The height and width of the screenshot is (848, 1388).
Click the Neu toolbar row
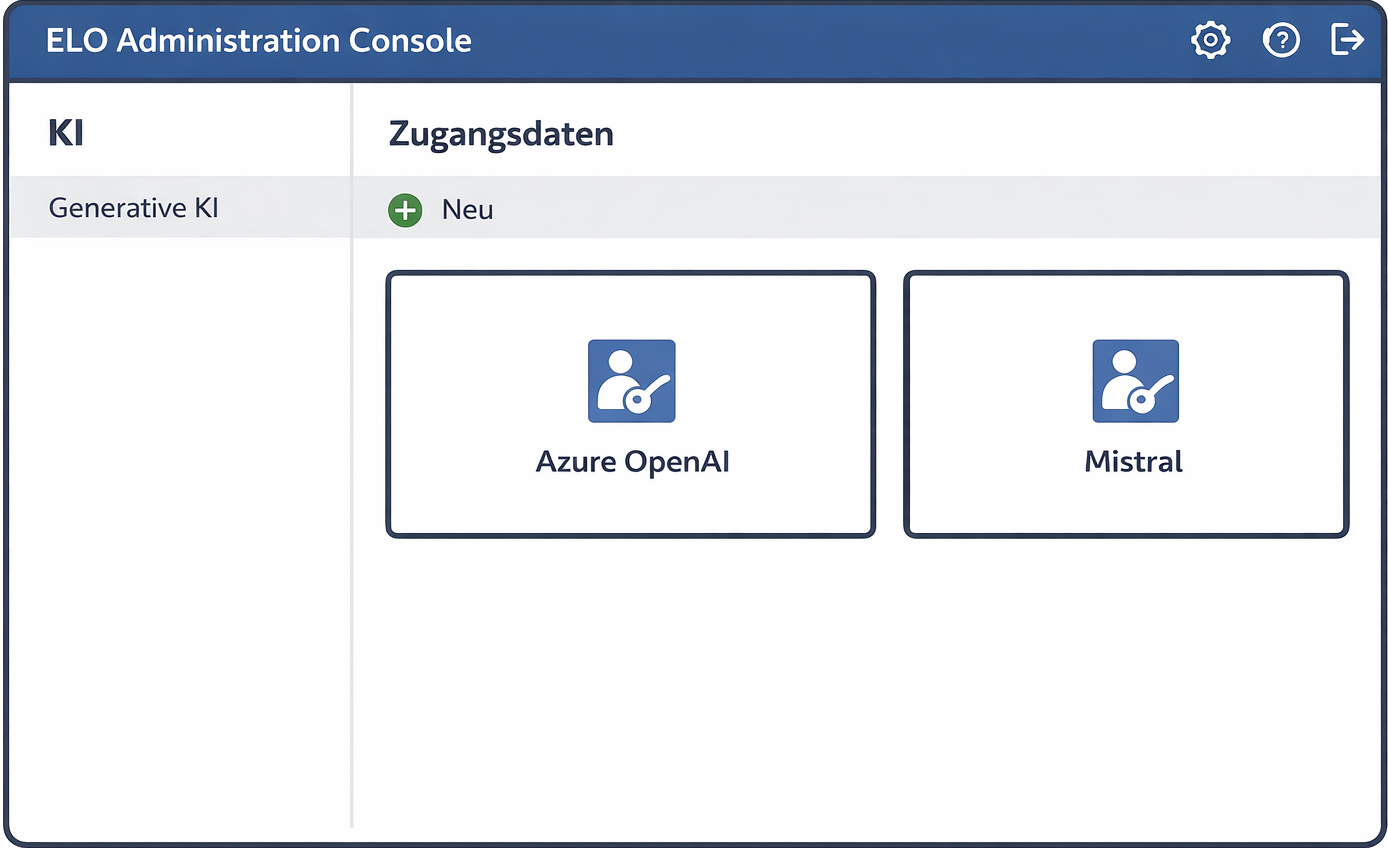pos(700,207)
